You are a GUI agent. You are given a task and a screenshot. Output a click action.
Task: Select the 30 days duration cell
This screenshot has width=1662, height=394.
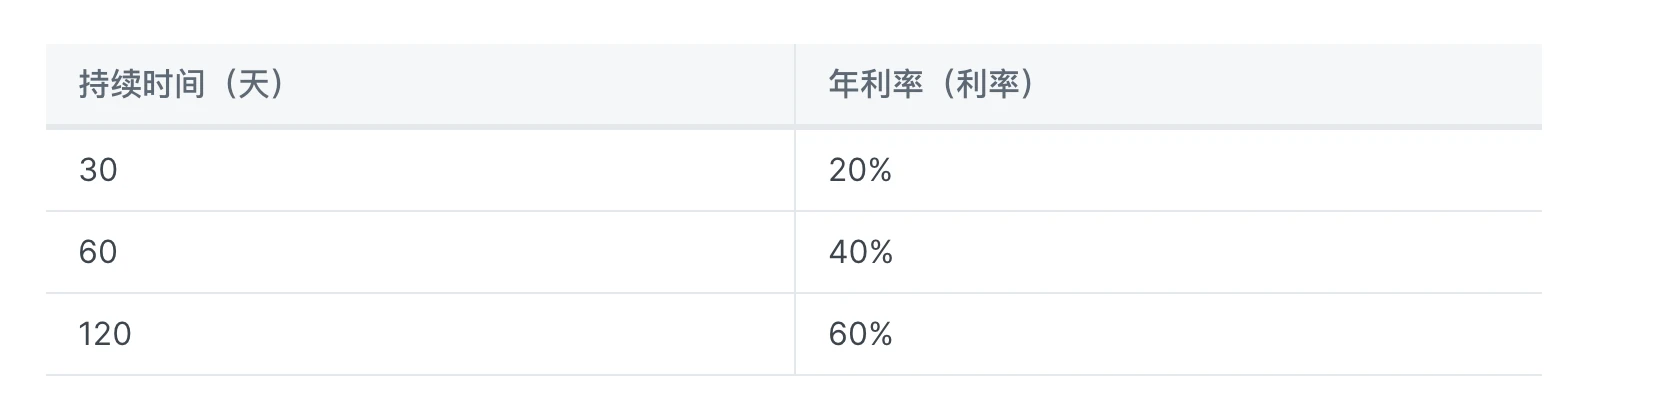tap(420, 170)
